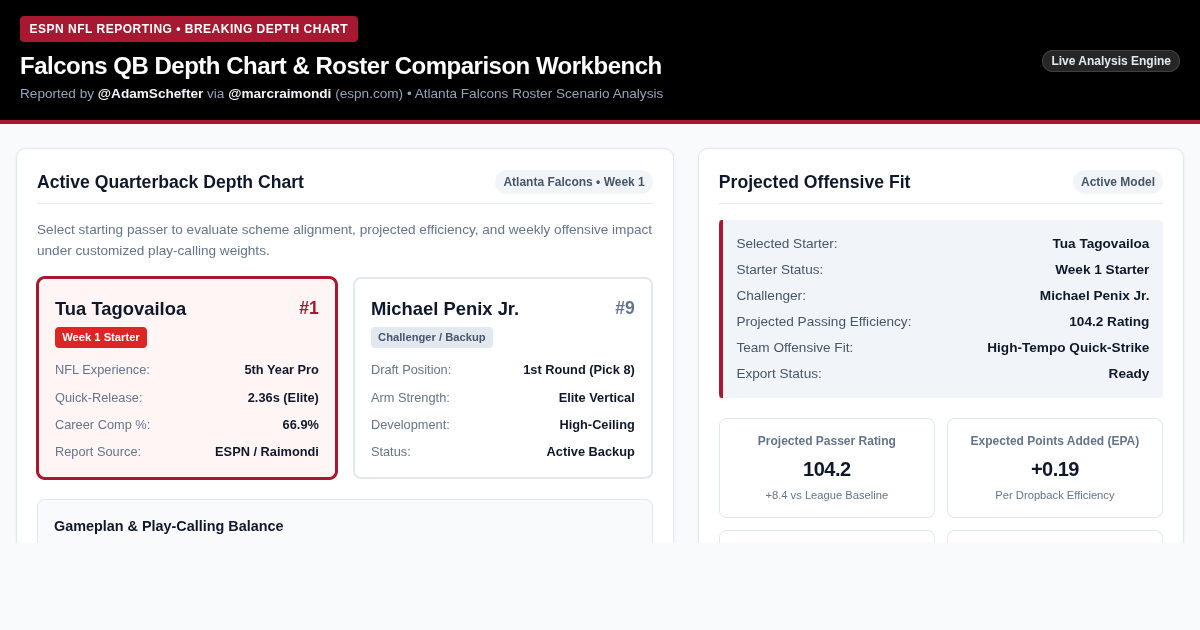Select the Michael Penix Jr. quarterback card
1200x630 pixels.
point(503,378)
